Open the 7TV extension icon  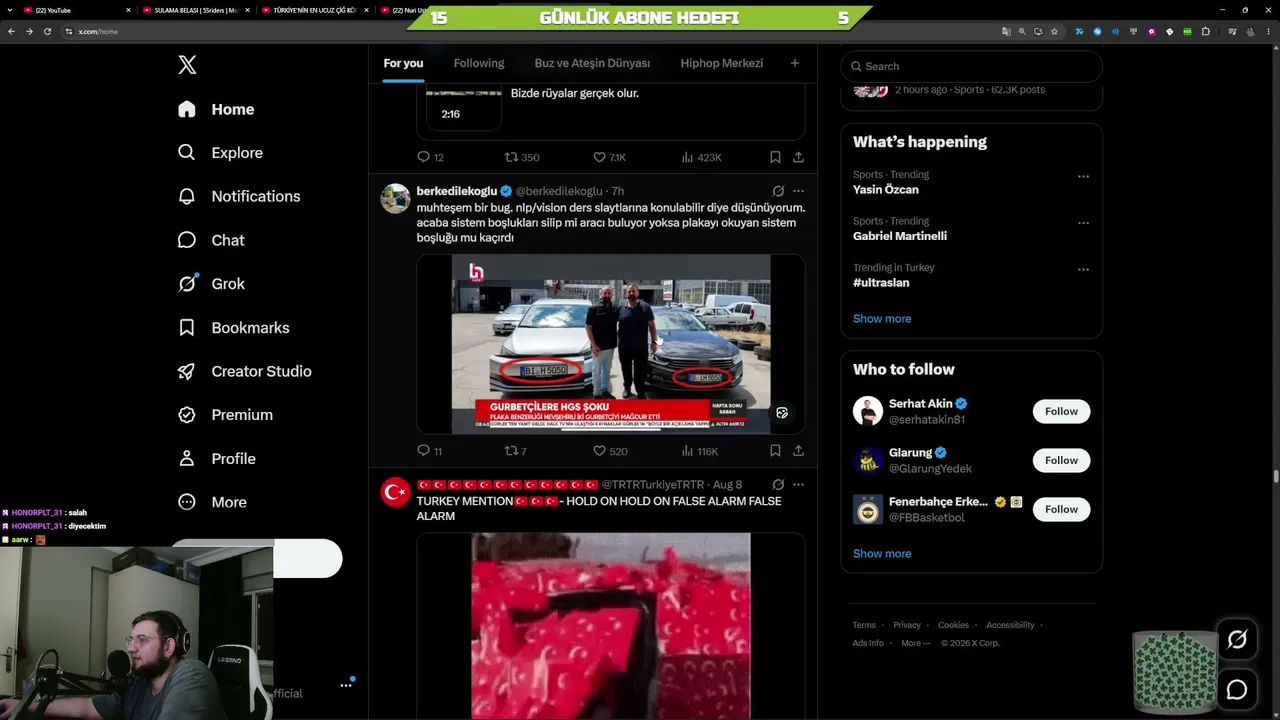pos(1079,31)
